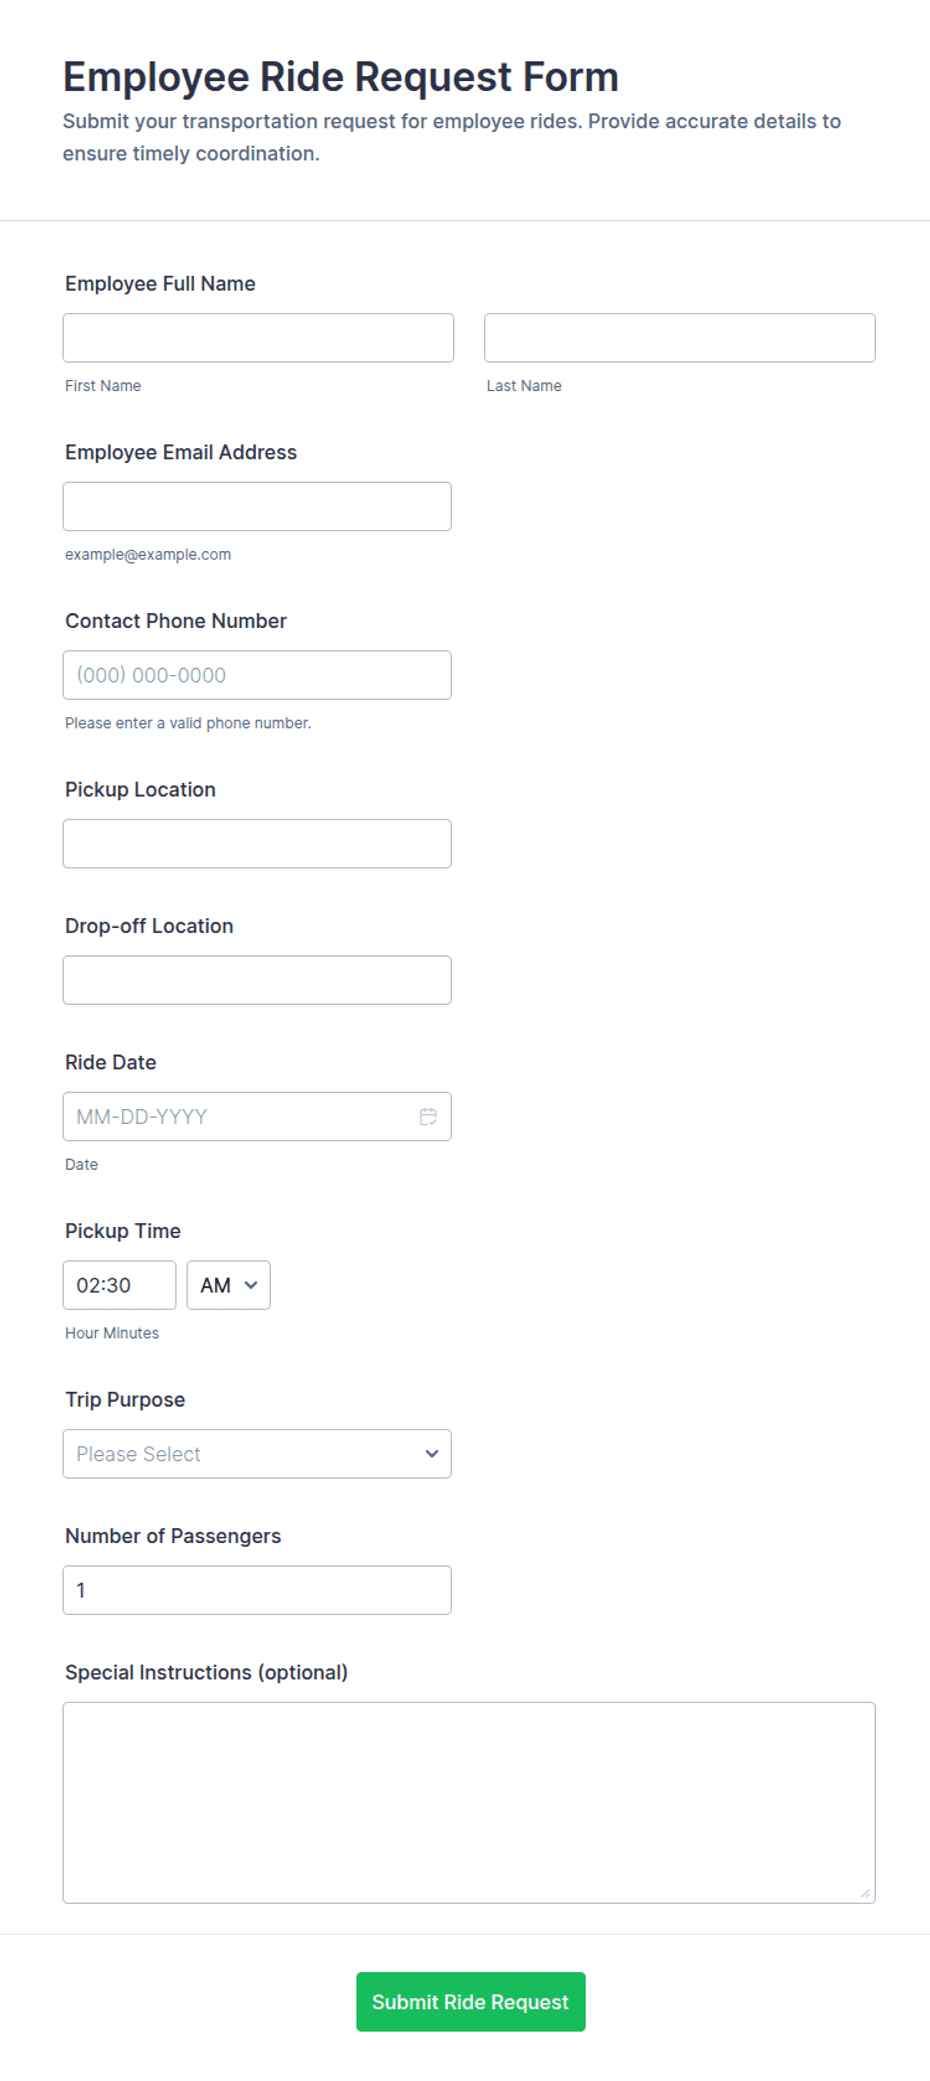
Task: Click the Special Instructions (optional) label
Action: point(206,1672)
